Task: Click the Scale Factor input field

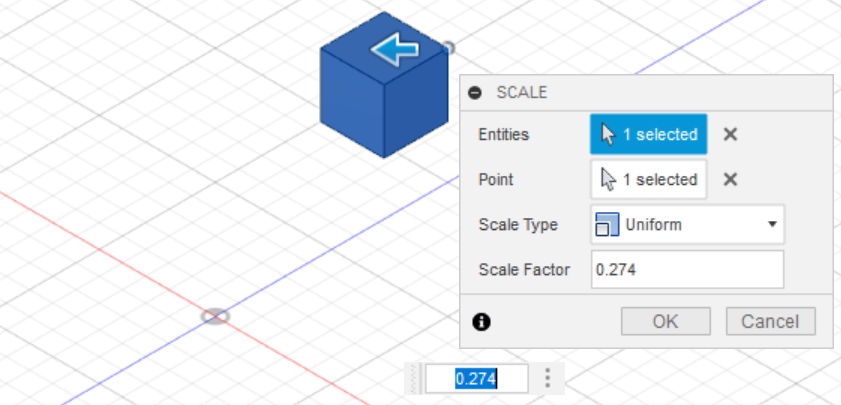Action: [x=688, y=269]
